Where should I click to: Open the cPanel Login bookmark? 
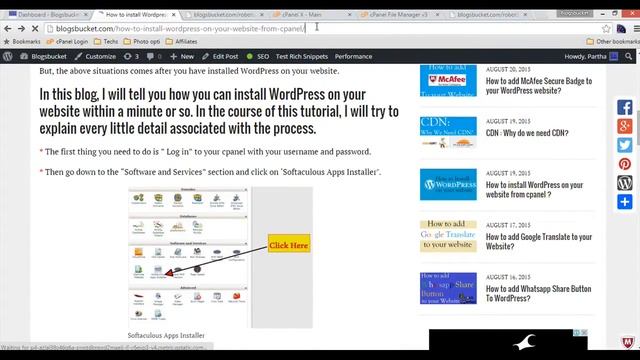pos(67,41)
